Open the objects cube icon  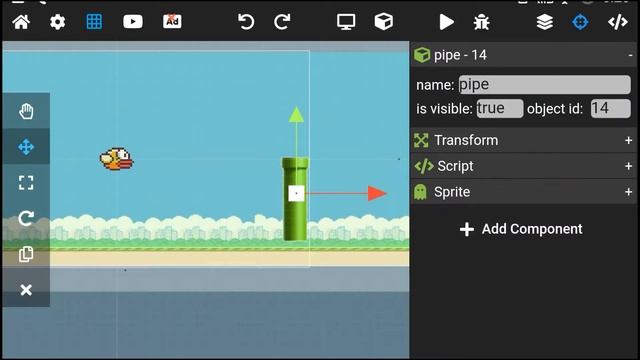tap(384, 22)
